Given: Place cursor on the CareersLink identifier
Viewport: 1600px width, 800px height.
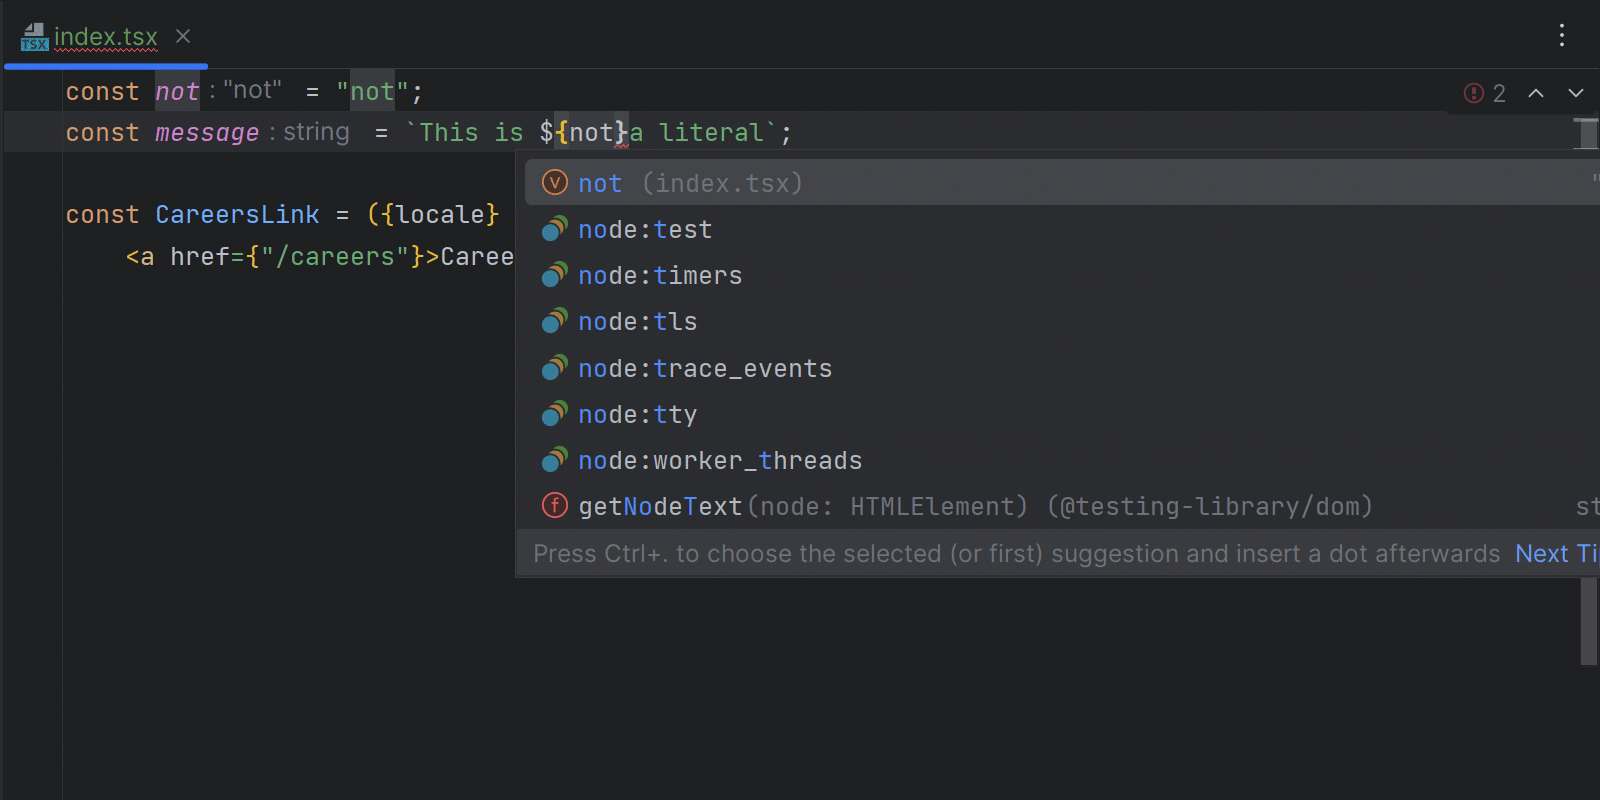Looking at the screenshot, I should click(237, 215).
